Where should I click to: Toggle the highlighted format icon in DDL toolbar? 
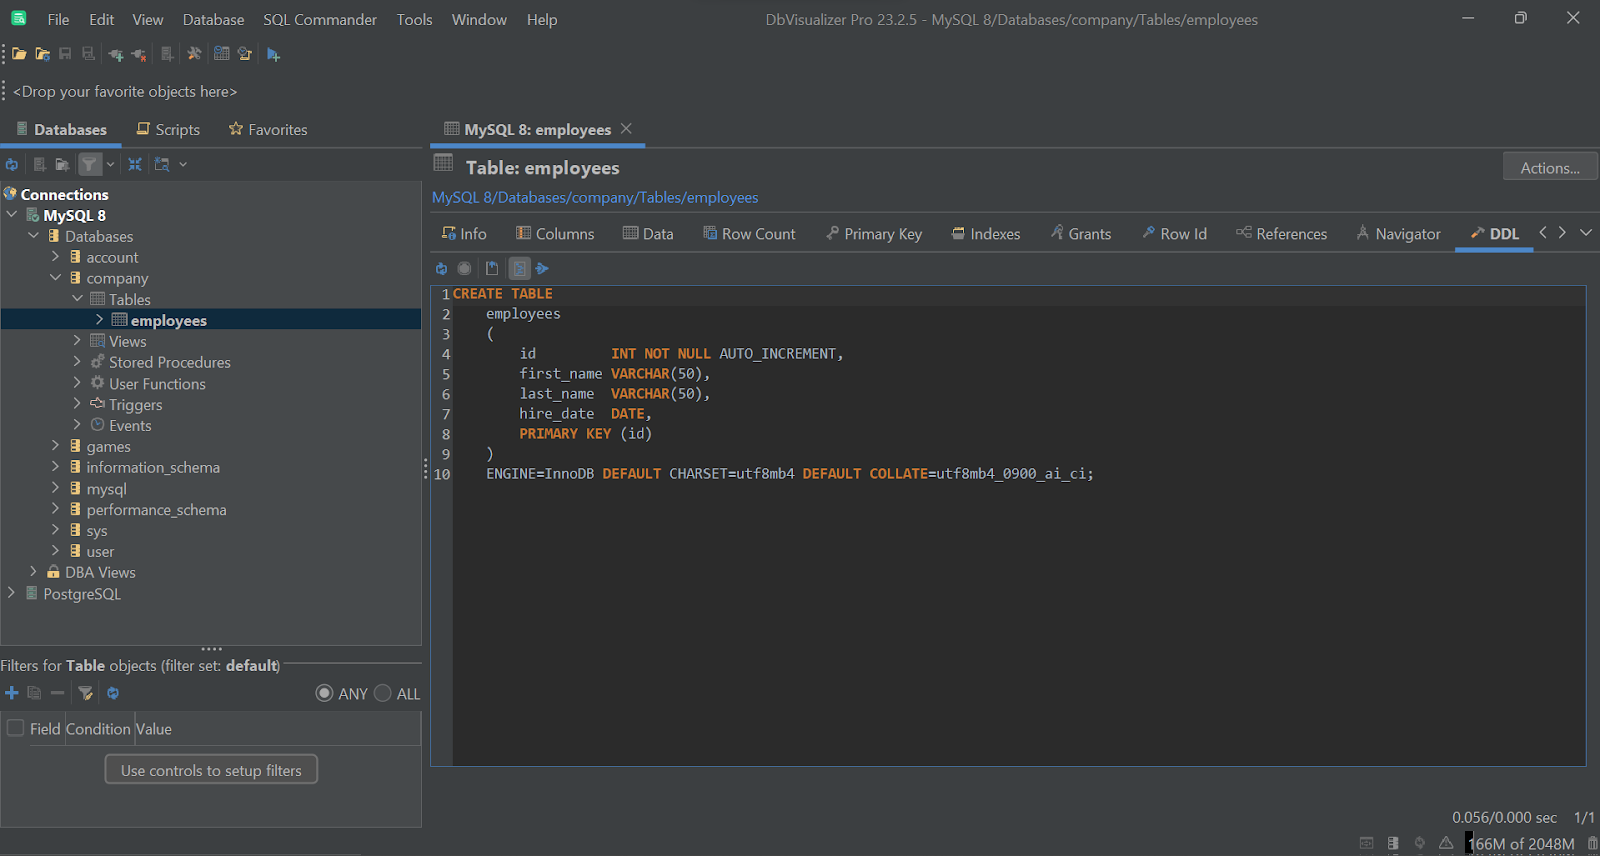[519, 268]
